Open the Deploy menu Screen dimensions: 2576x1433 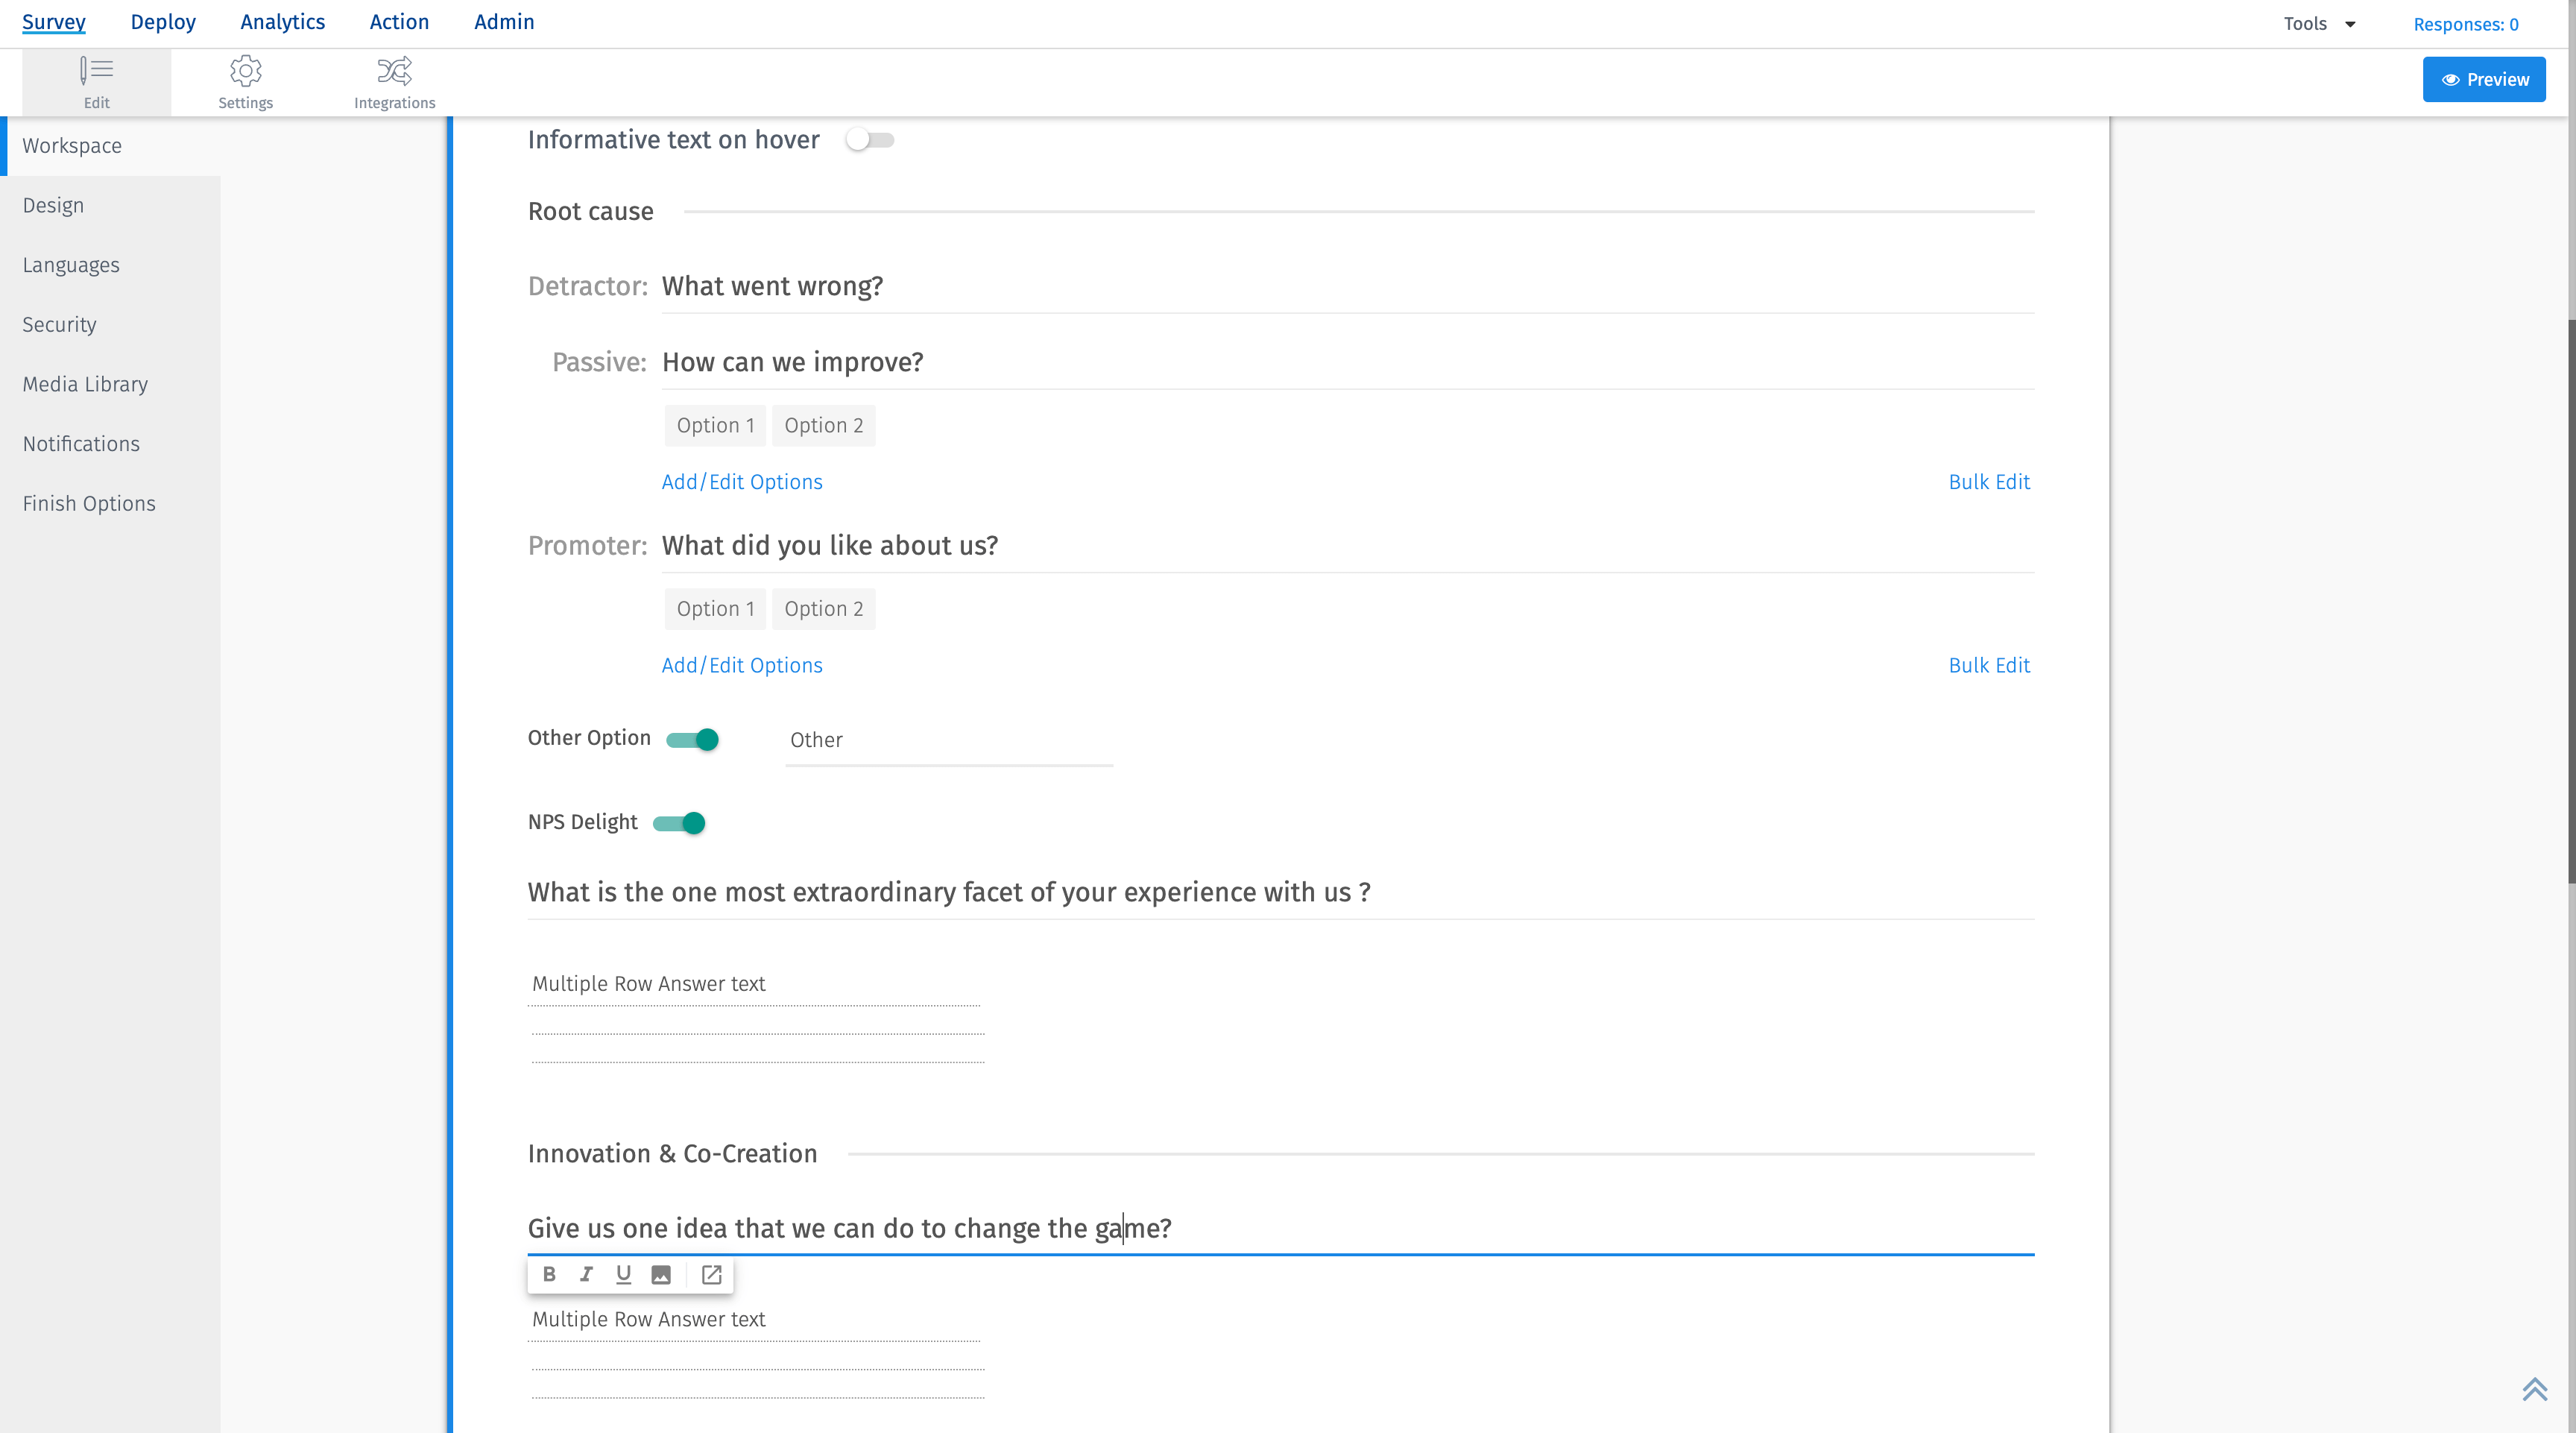click(163, 21)
